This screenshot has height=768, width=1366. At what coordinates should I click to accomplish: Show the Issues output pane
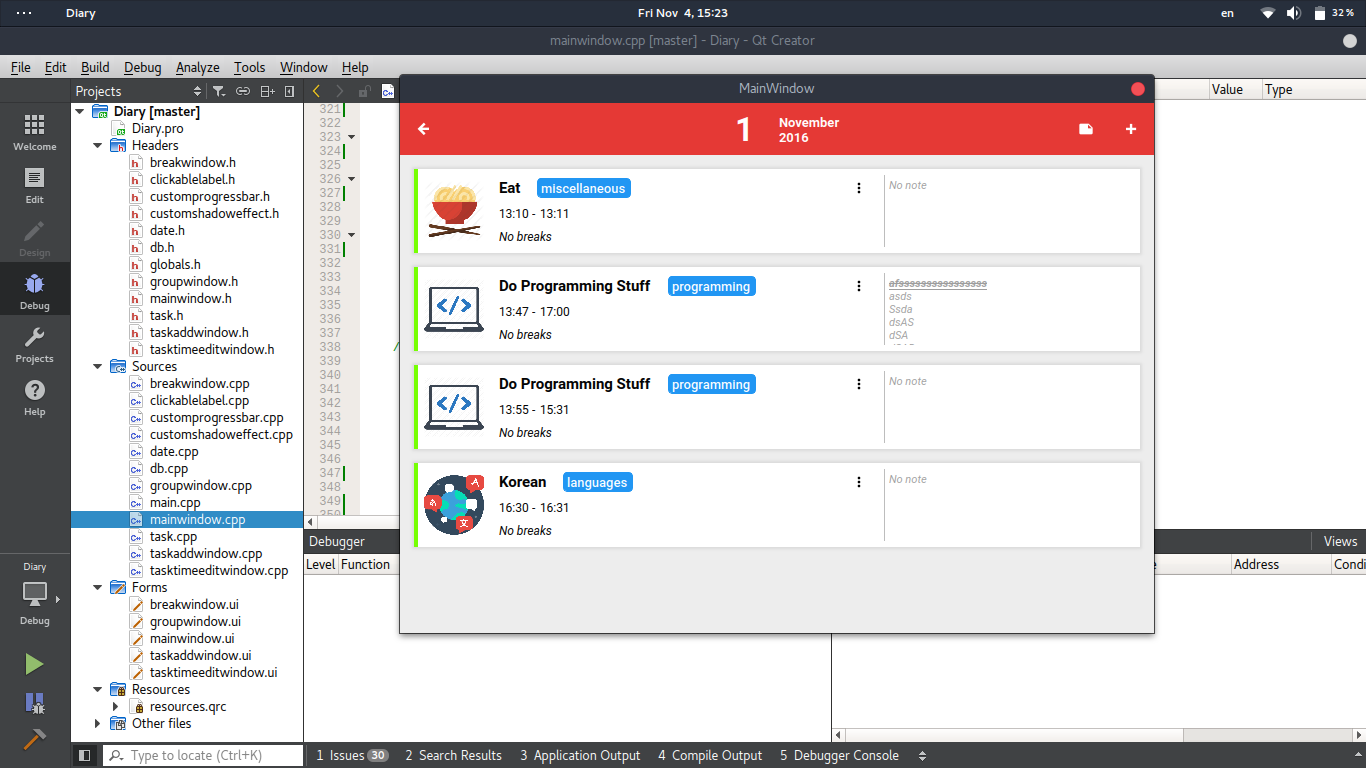(352, 756)
